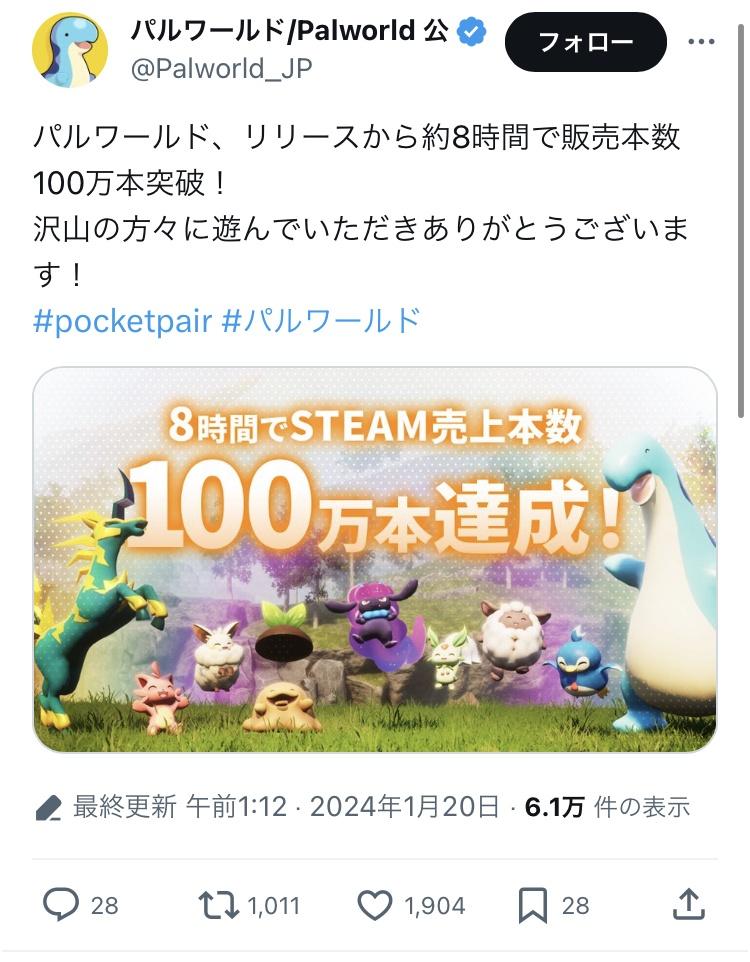Viewport: 750px width, 962px height.
Task: Like the post with heart icon
Action: tap(375, 906)
